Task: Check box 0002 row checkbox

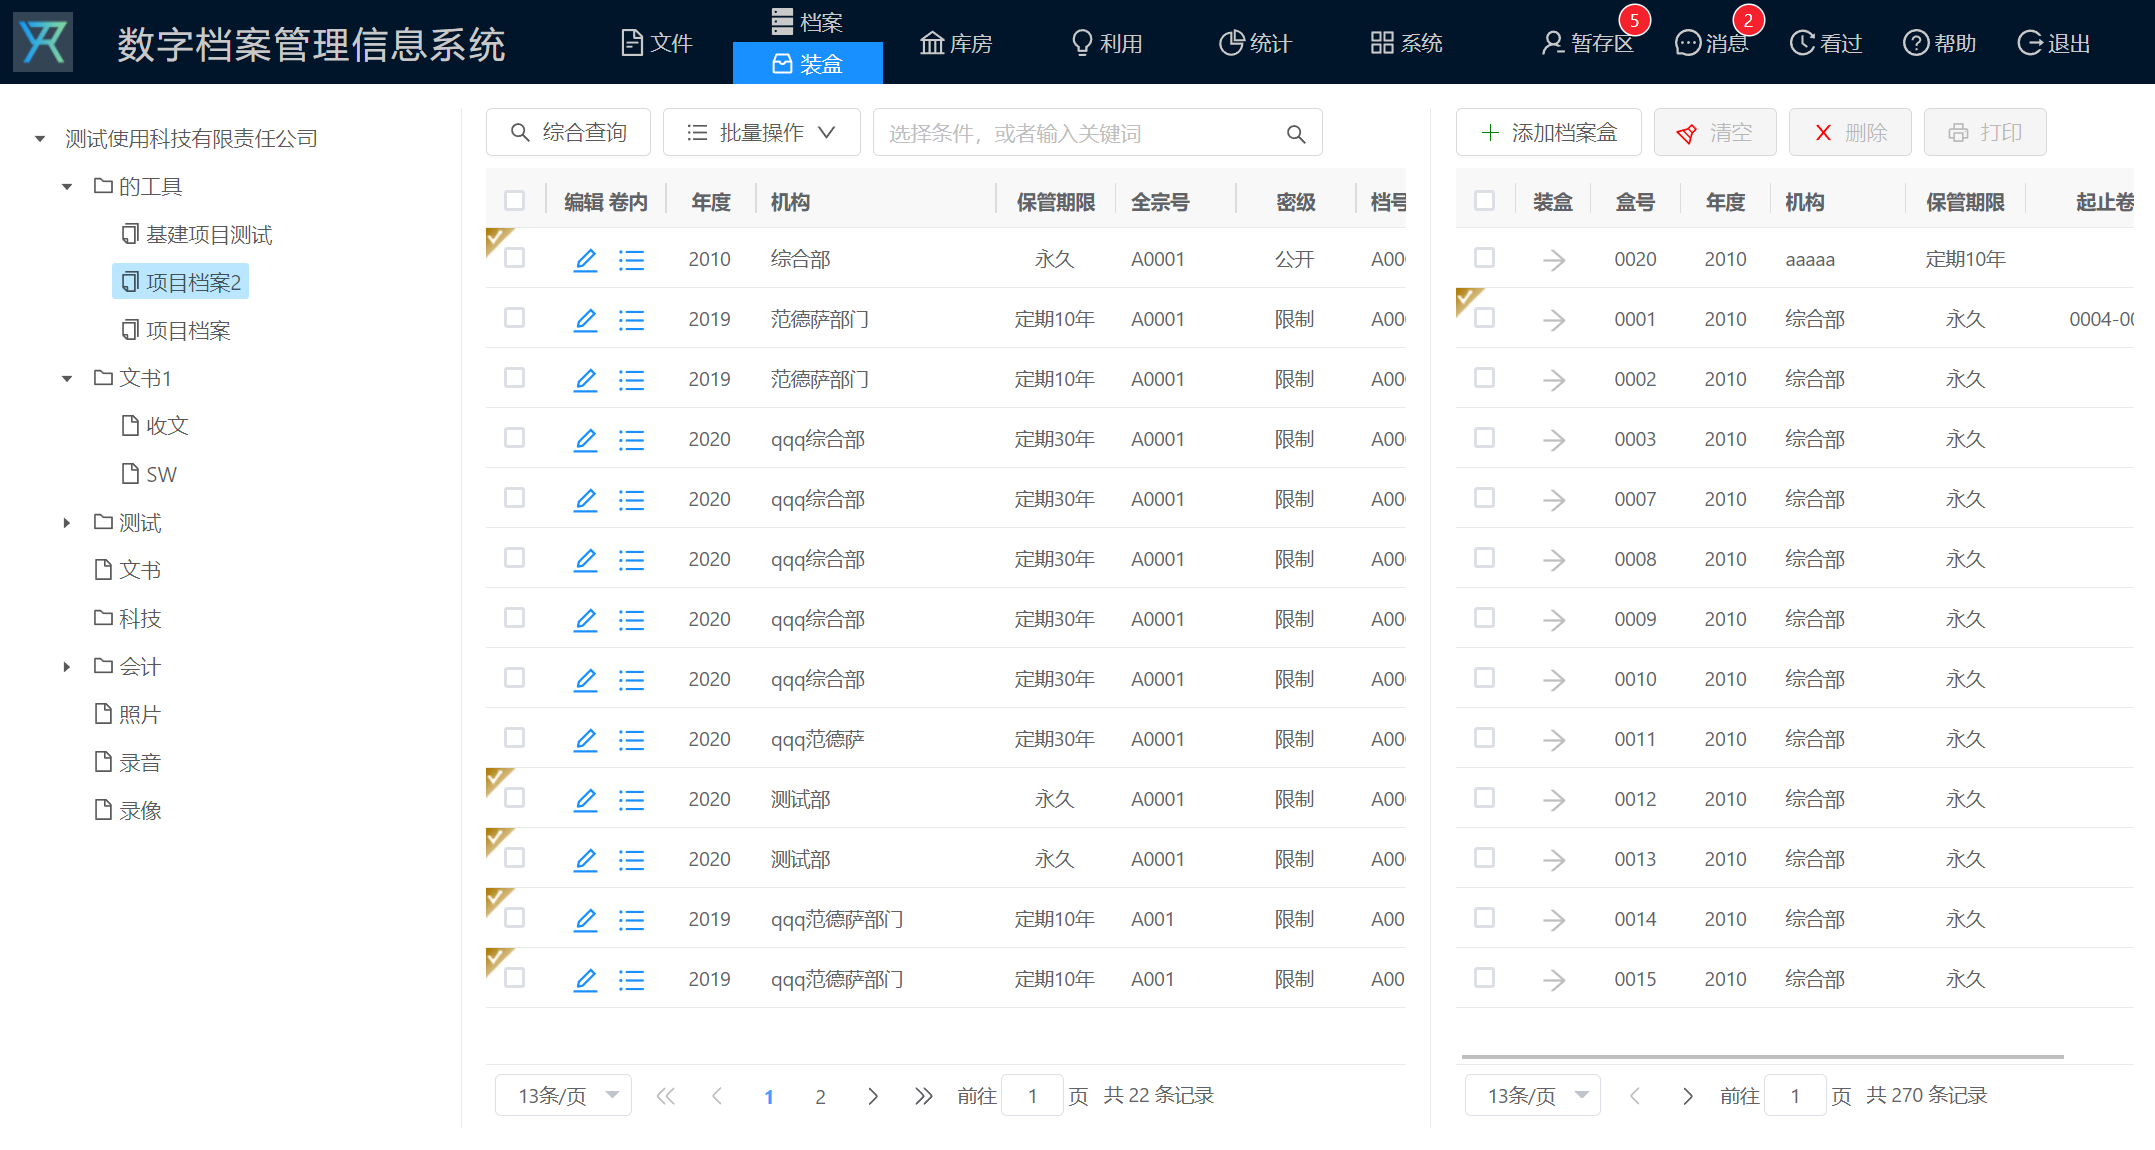Action: [1485, 378]
